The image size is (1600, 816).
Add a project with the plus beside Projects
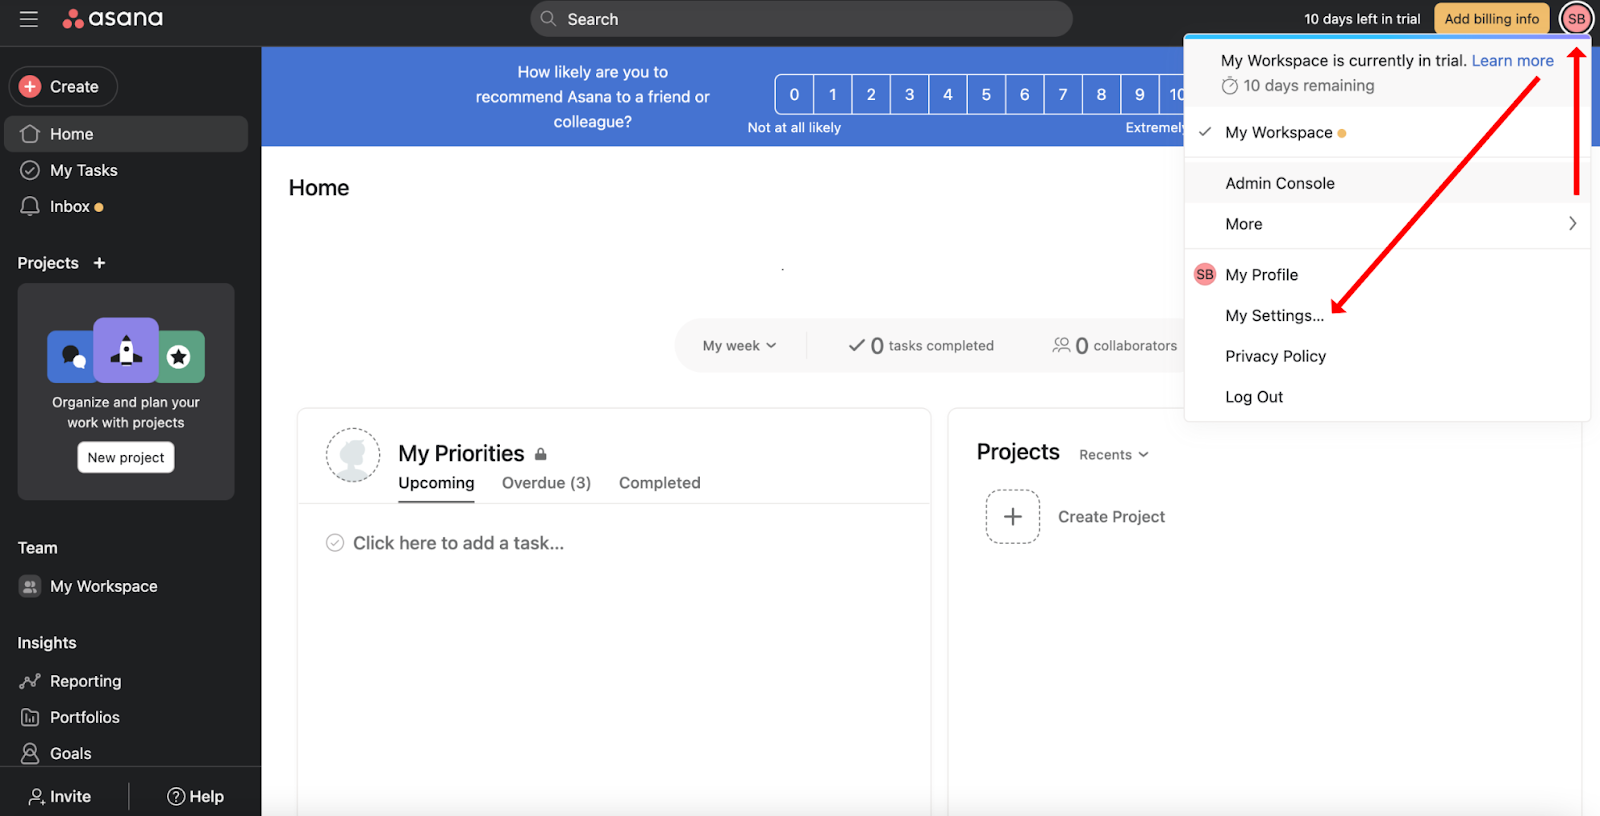(x=99, y=263)
